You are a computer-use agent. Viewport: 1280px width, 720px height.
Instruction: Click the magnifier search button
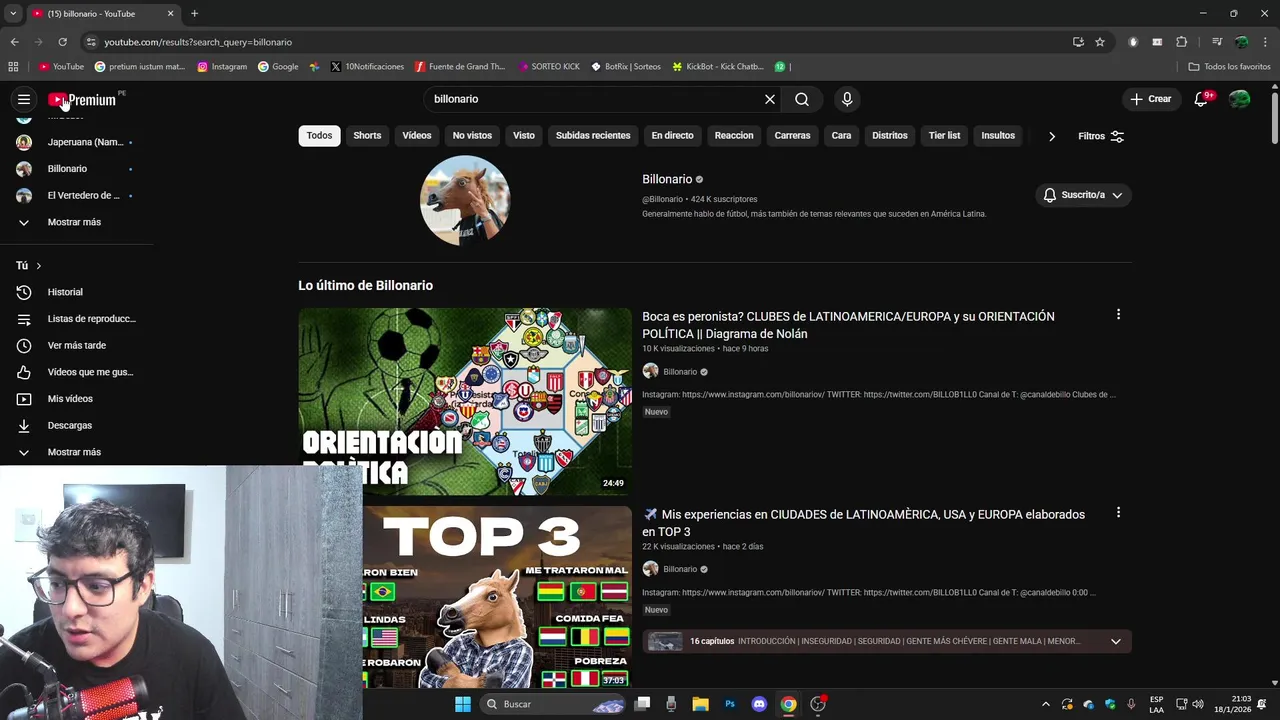pos(802,99)
